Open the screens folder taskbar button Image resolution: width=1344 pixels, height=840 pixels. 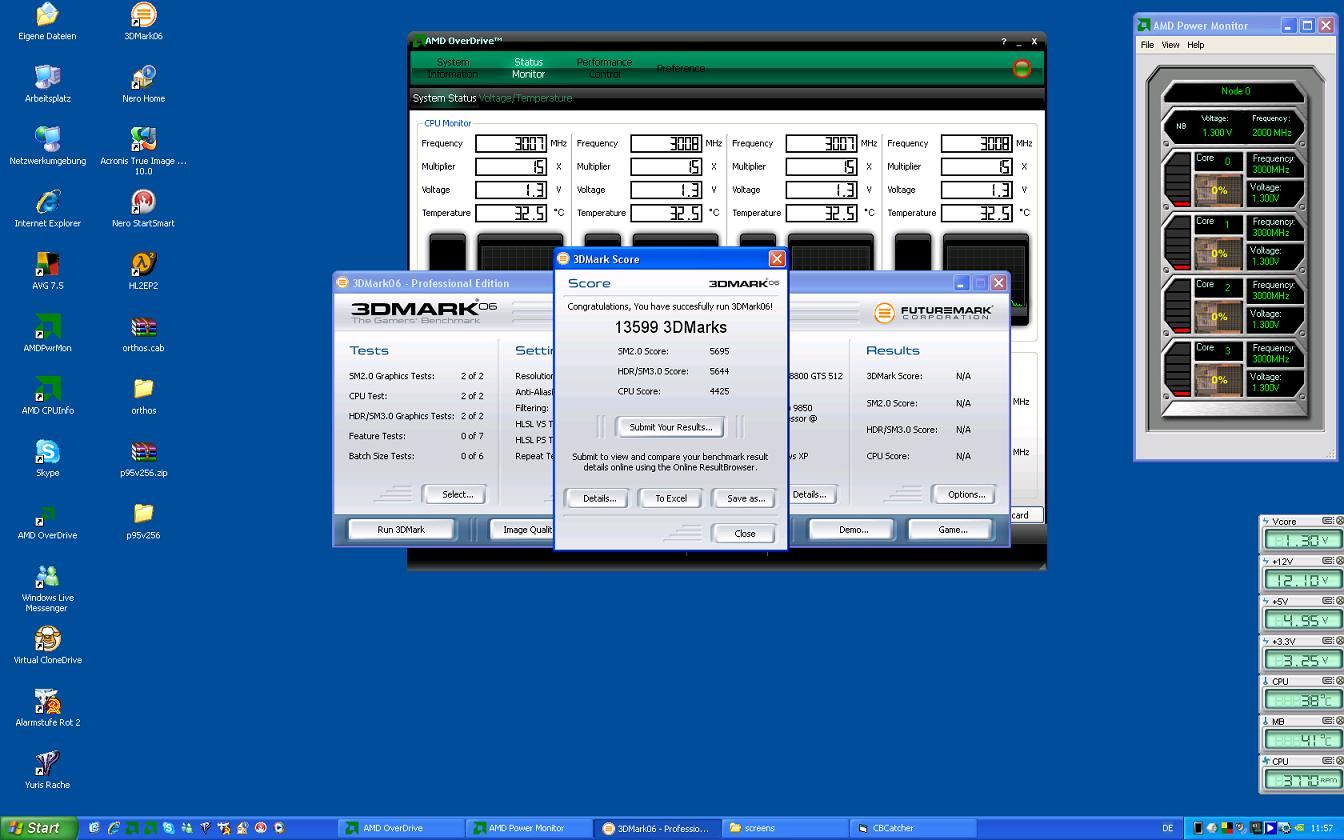pyautogui.click(x=786, y=828)
